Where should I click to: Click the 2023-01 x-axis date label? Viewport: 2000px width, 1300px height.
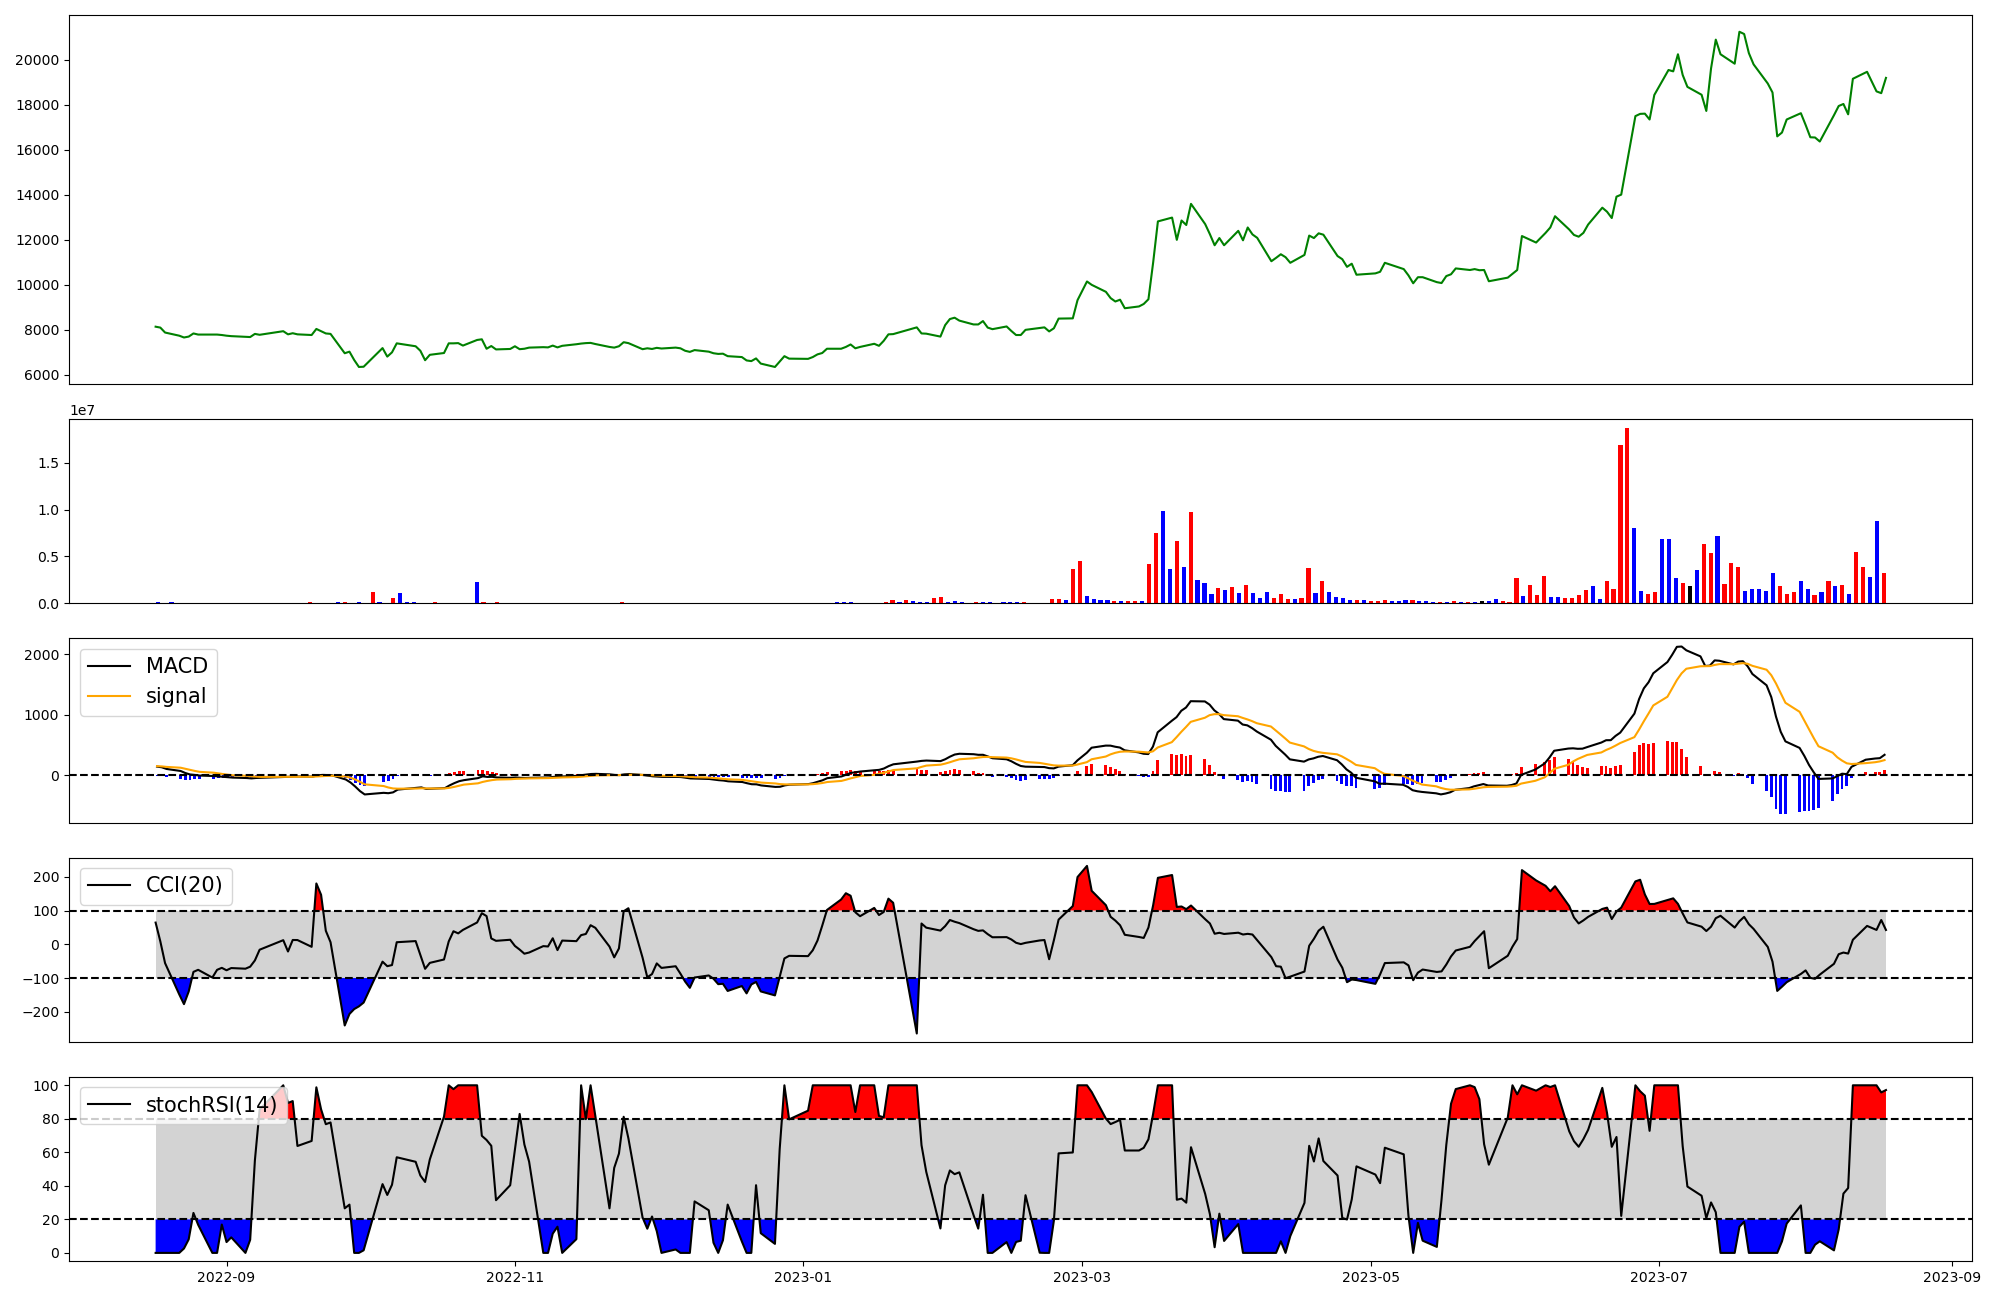coord(803,1277)
